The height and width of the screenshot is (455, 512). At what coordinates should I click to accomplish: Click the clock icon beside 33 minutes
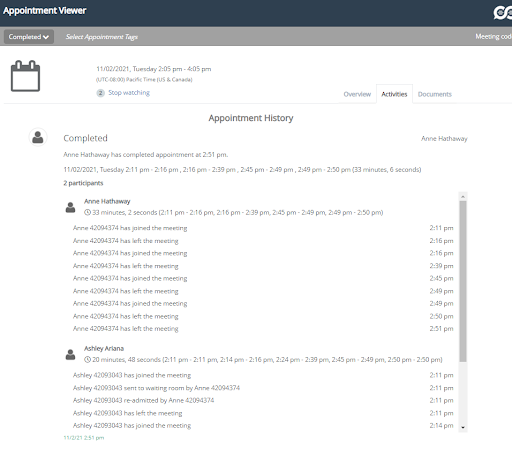pos(87,212)
